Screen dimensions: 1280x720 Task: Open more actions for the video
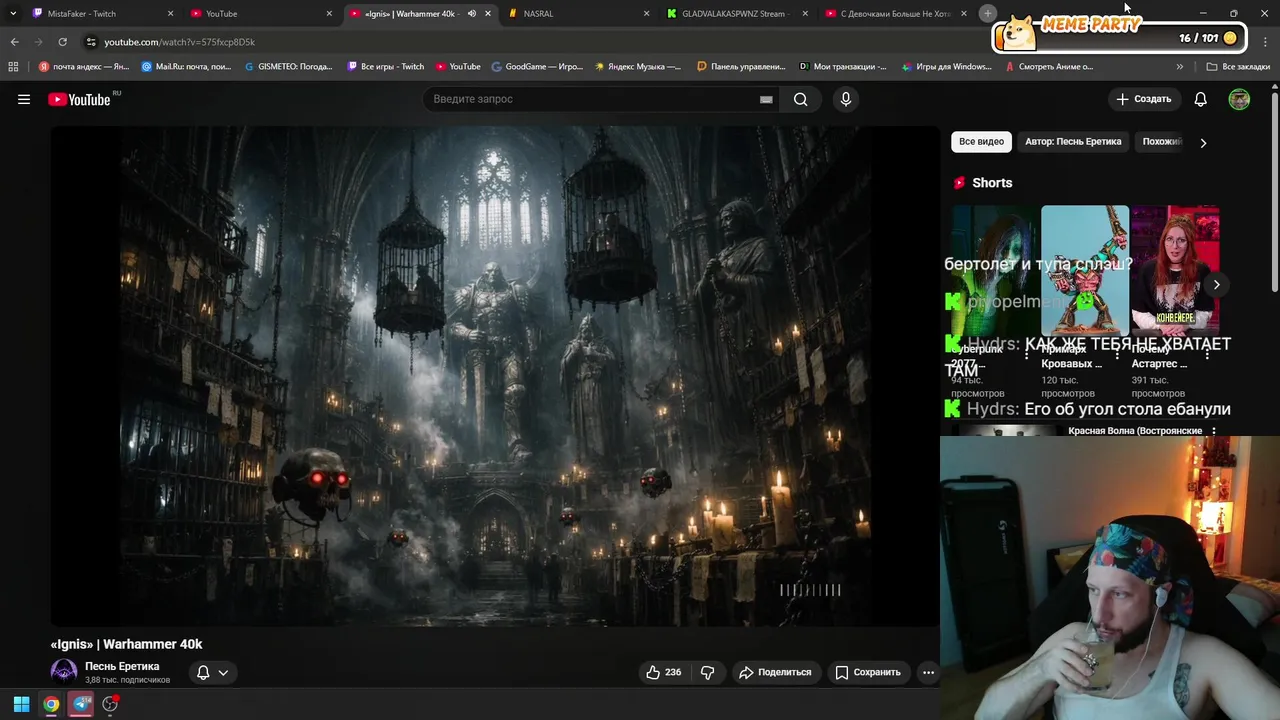(928, 672)
